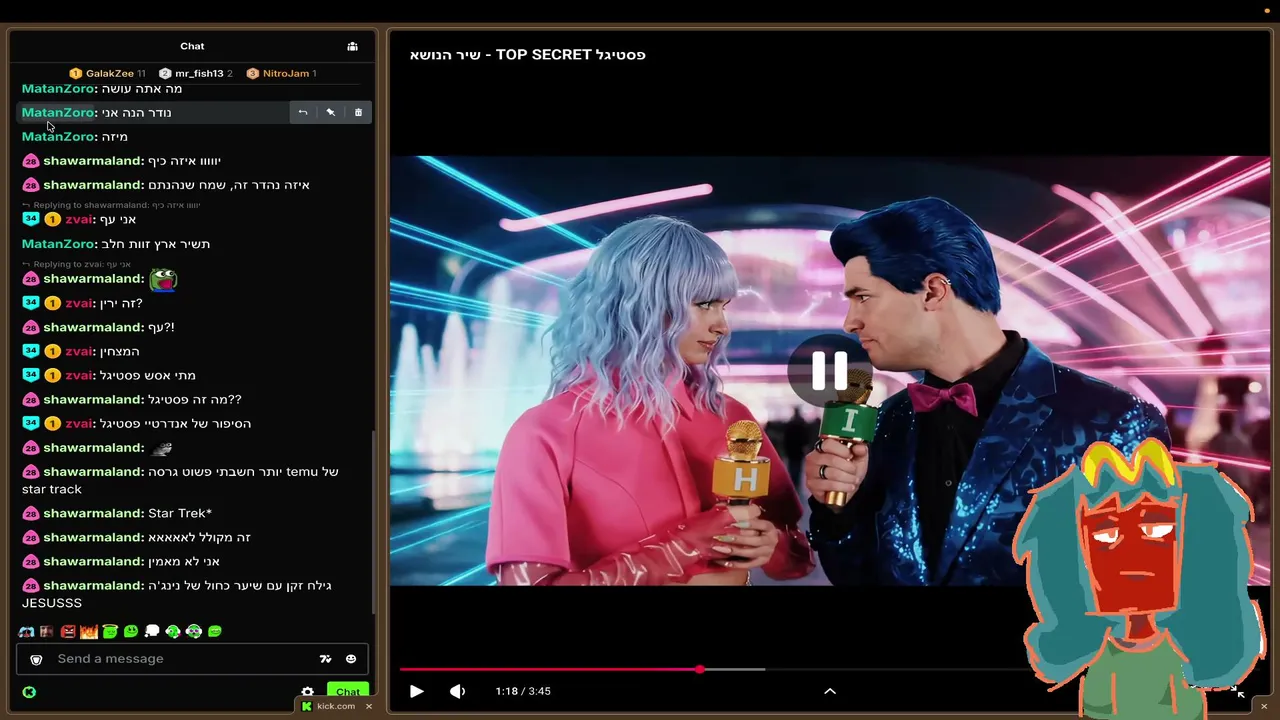Image resolution: width=1280 pixels, height=720 pixels.
Task: Click the chat identity shield icon
Action: pos(36,659)
